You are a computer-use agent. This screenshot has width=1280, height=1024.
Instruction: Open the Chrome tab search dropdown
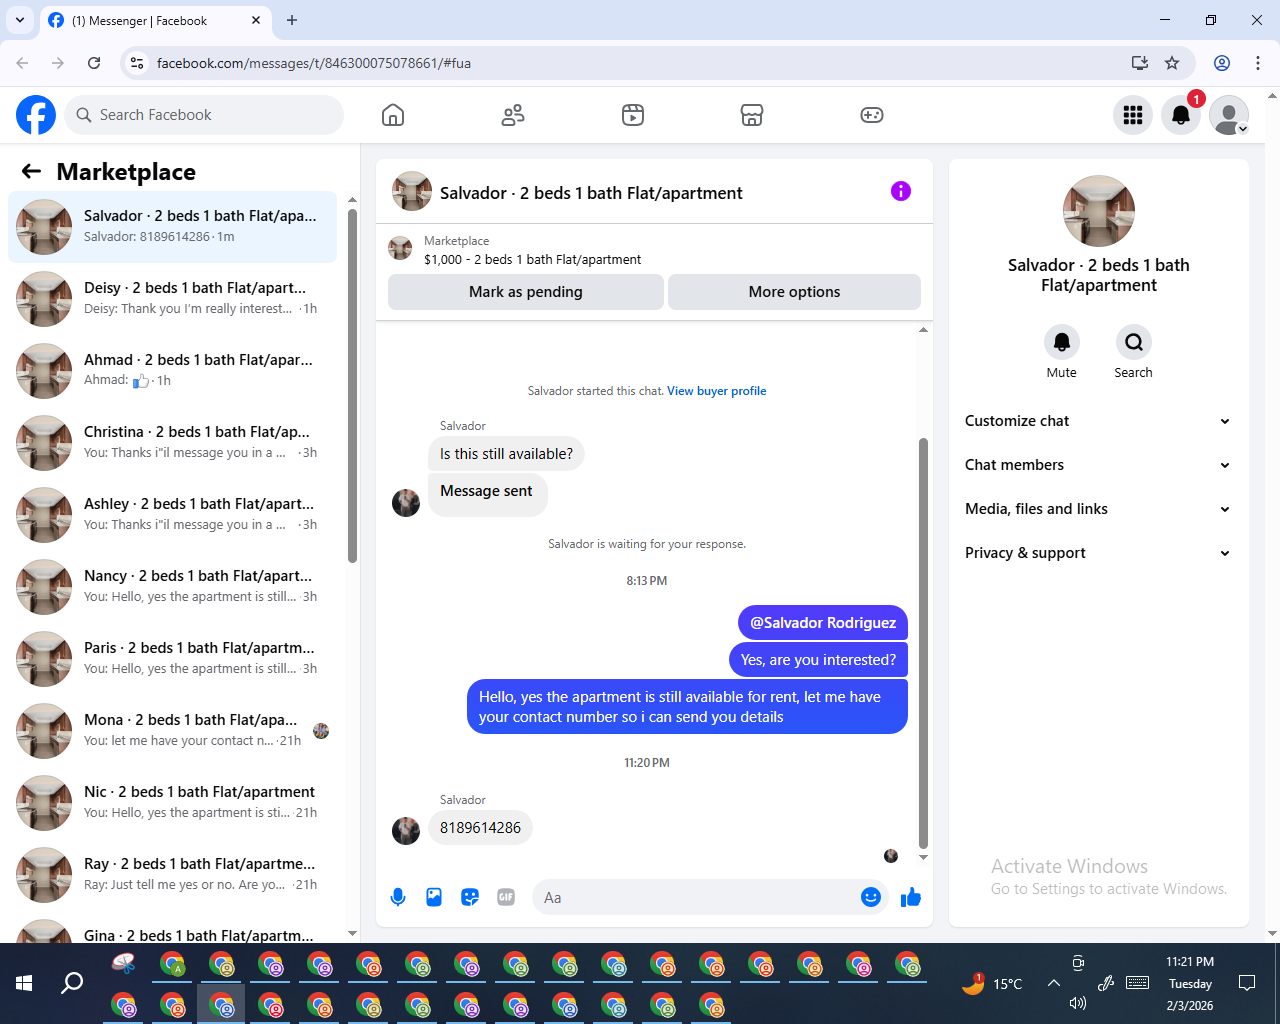(20, 20)
